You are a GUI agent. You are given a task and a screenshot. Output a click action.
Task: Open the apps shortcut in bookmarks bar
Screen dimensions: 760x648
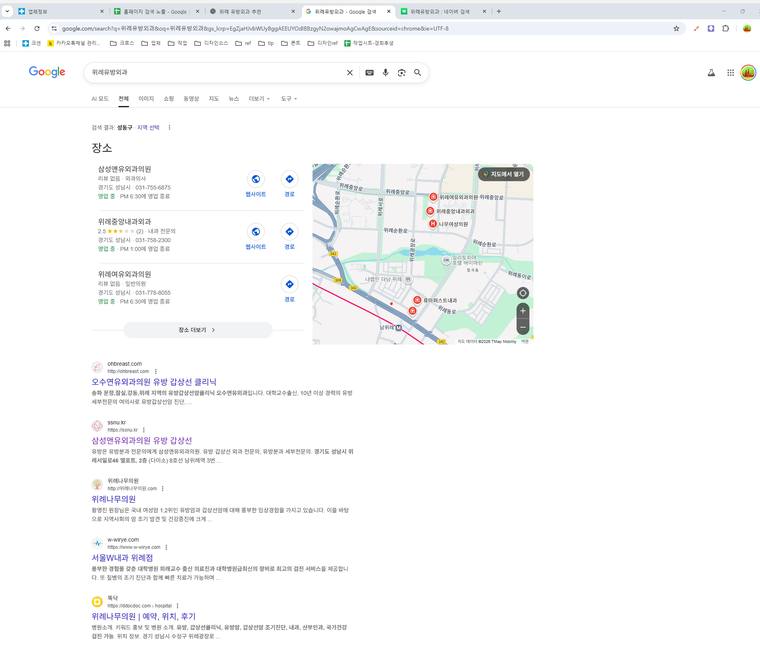[7, 43]
